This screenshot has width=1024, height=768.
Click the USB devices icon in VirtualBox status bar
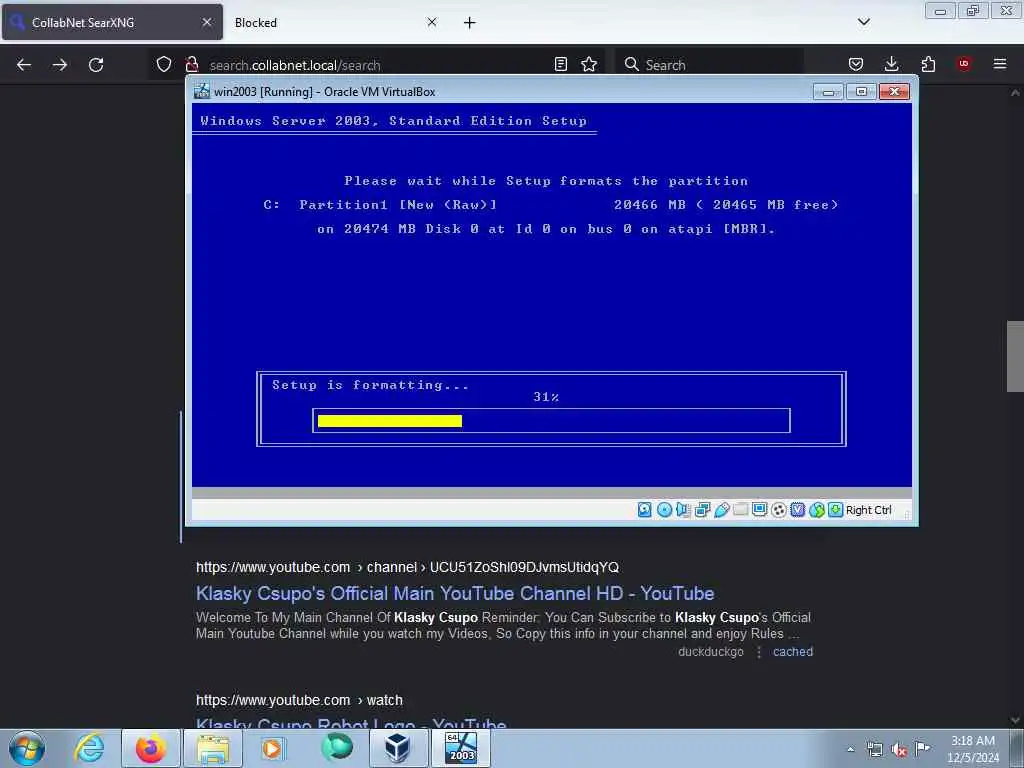click(722, 510)
